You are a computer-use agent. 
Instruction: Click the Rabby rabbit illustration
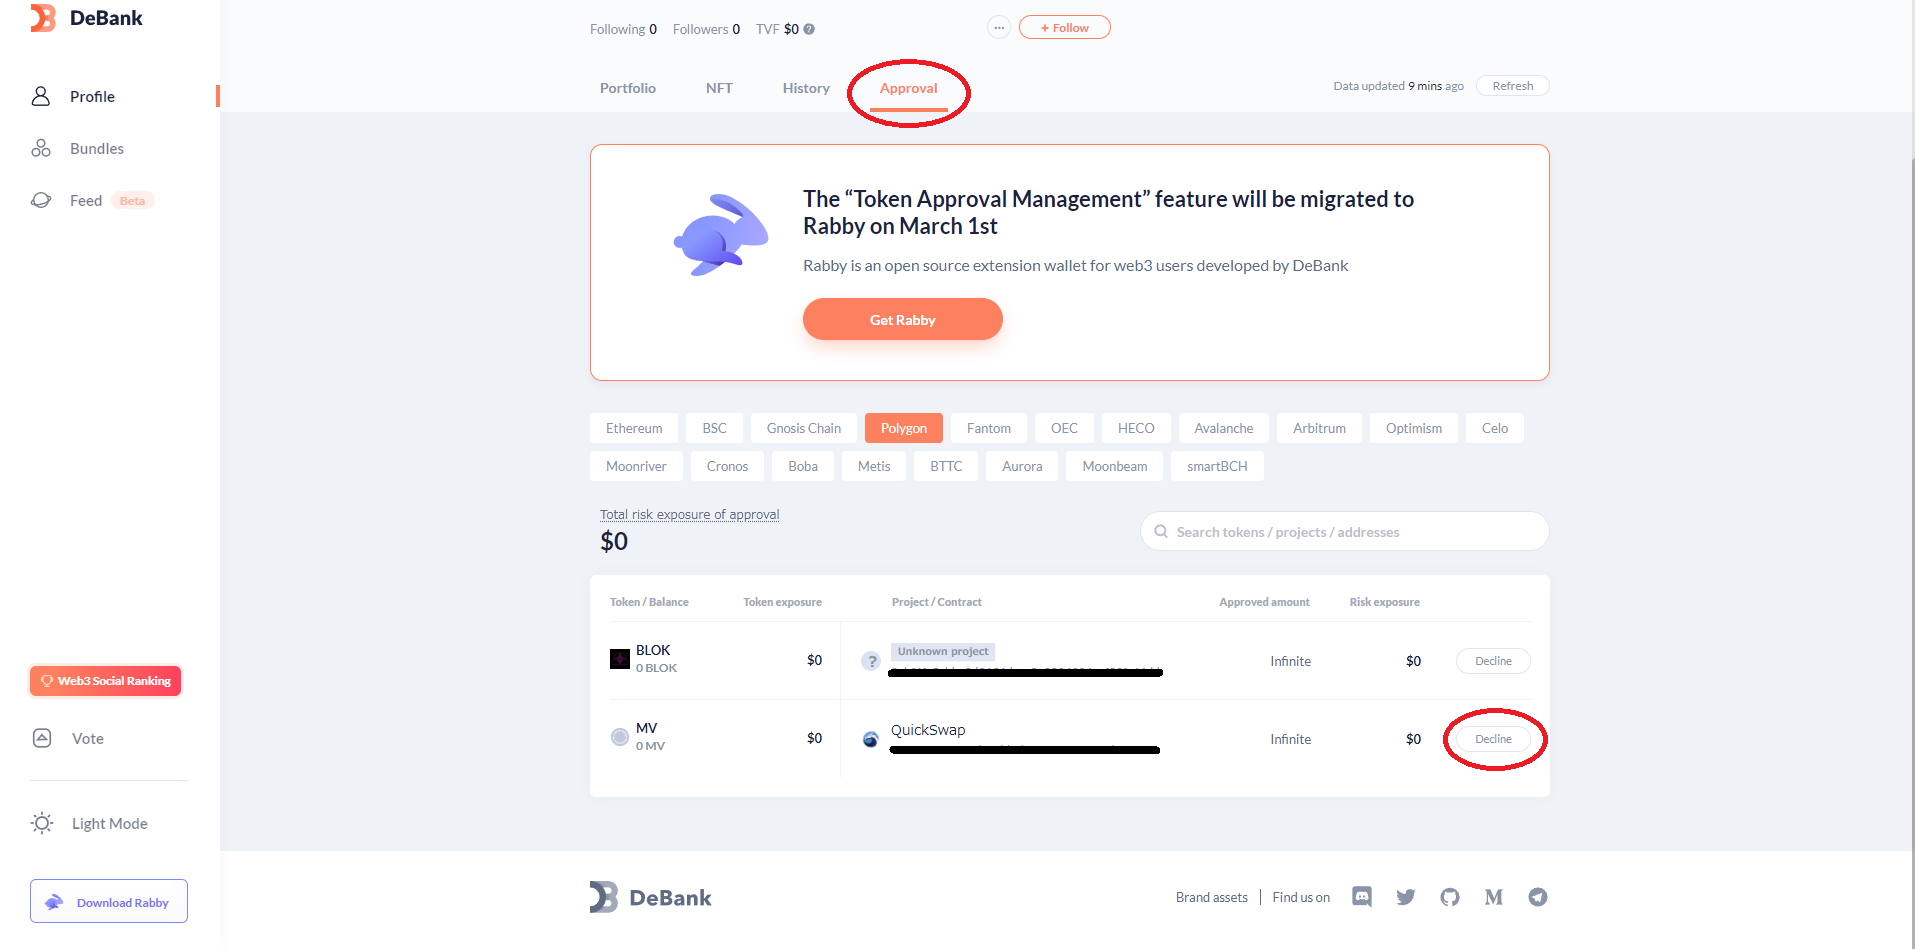pos(721,235)
